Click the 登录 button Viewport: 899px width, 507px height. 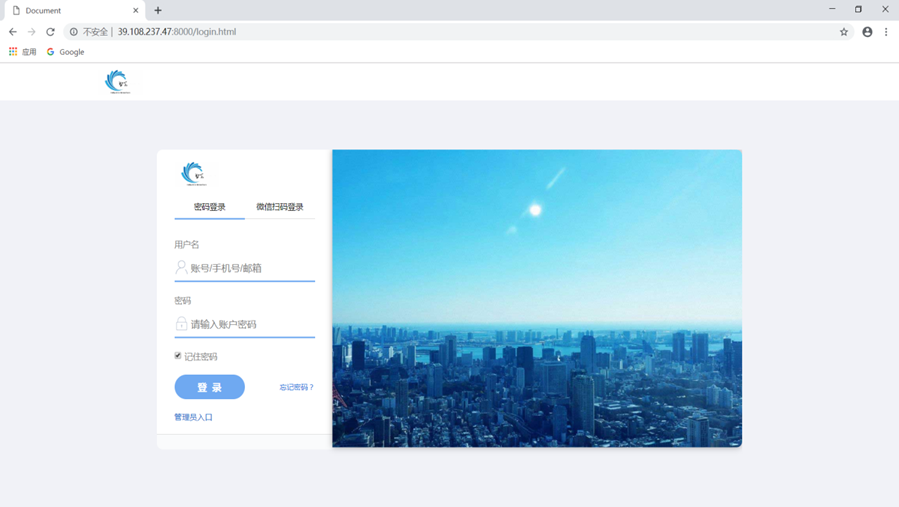pos(209,387)
